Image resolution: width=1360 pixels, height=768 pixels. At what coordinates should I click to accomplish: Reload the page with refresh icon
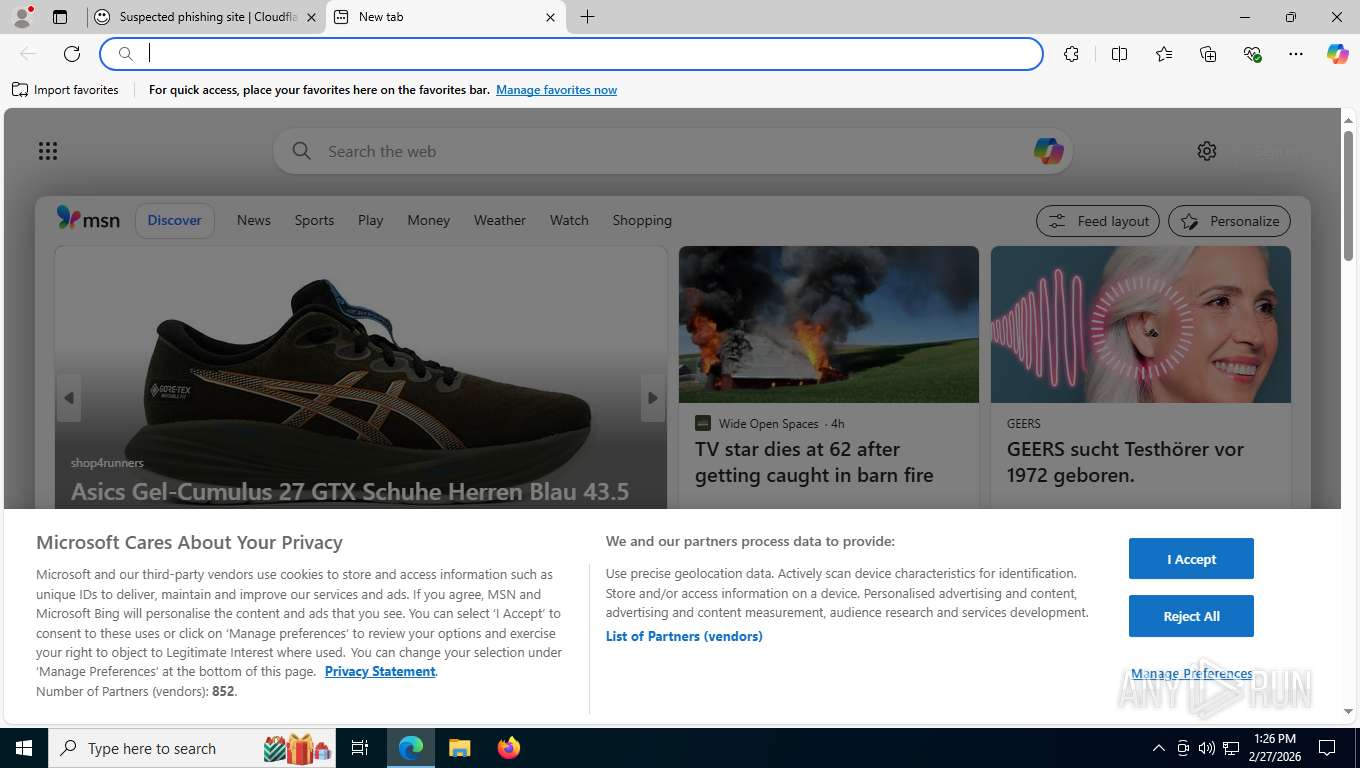click(72, 54)
